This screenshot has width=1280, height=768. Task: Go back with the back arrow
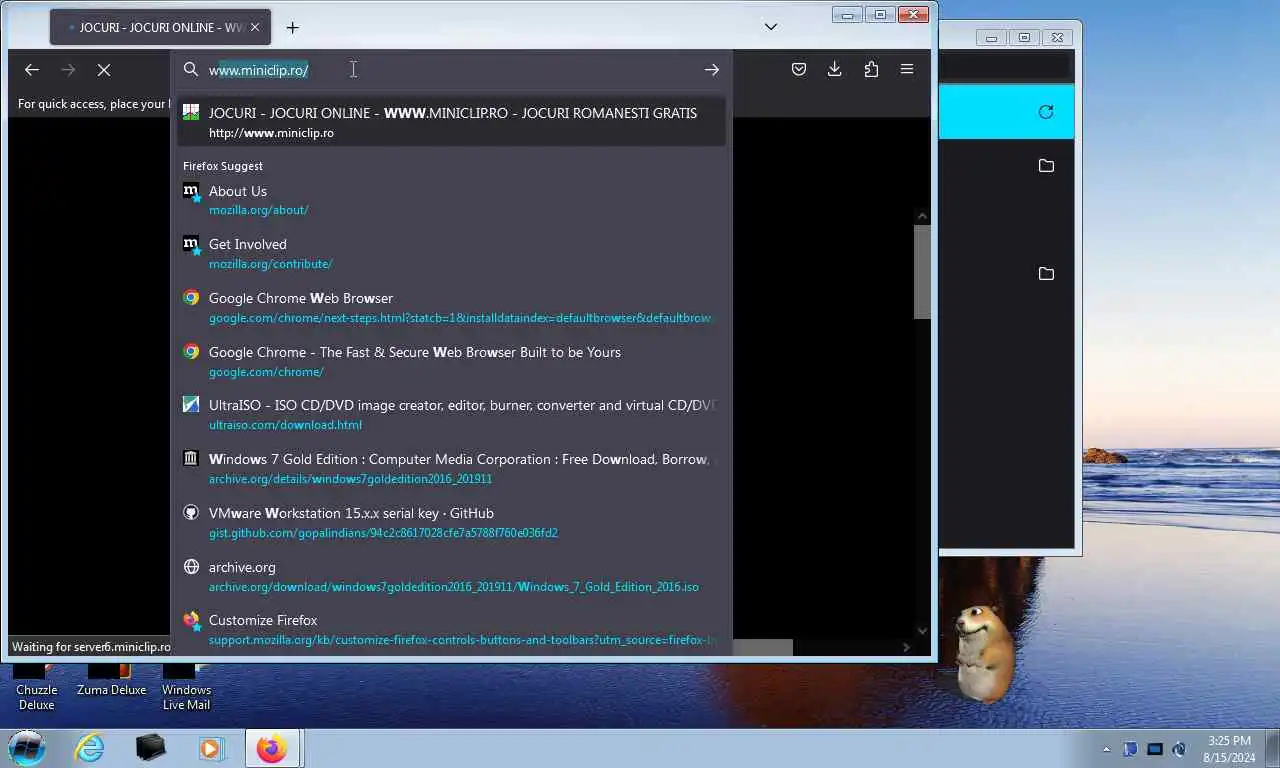point(32,70)
